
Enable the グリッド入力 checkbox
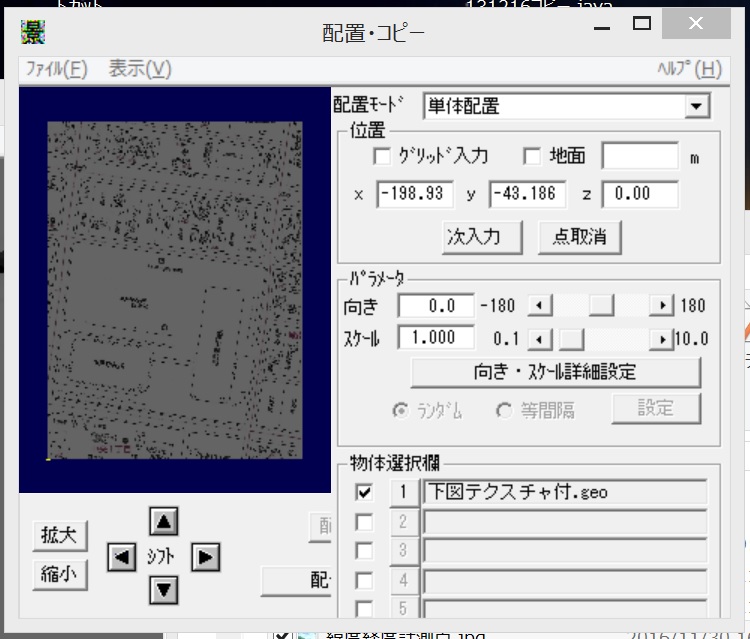[382, 156]
